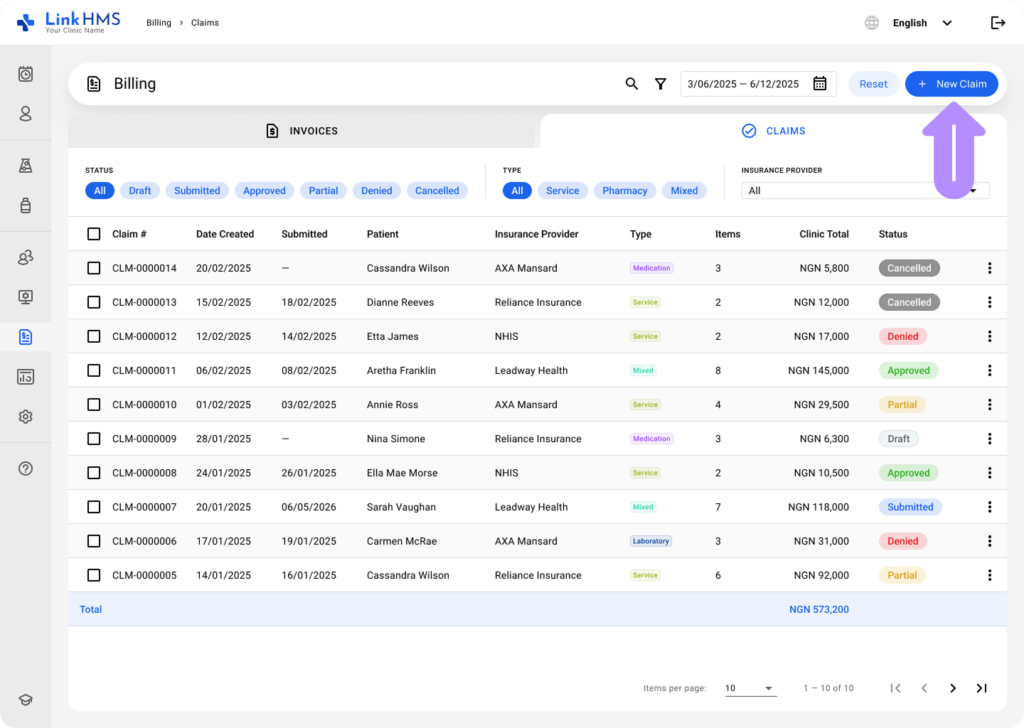Viewport: 1024px width, 728px height.
Task: Open the help question mark icon in sidebar
Action: 25,468
